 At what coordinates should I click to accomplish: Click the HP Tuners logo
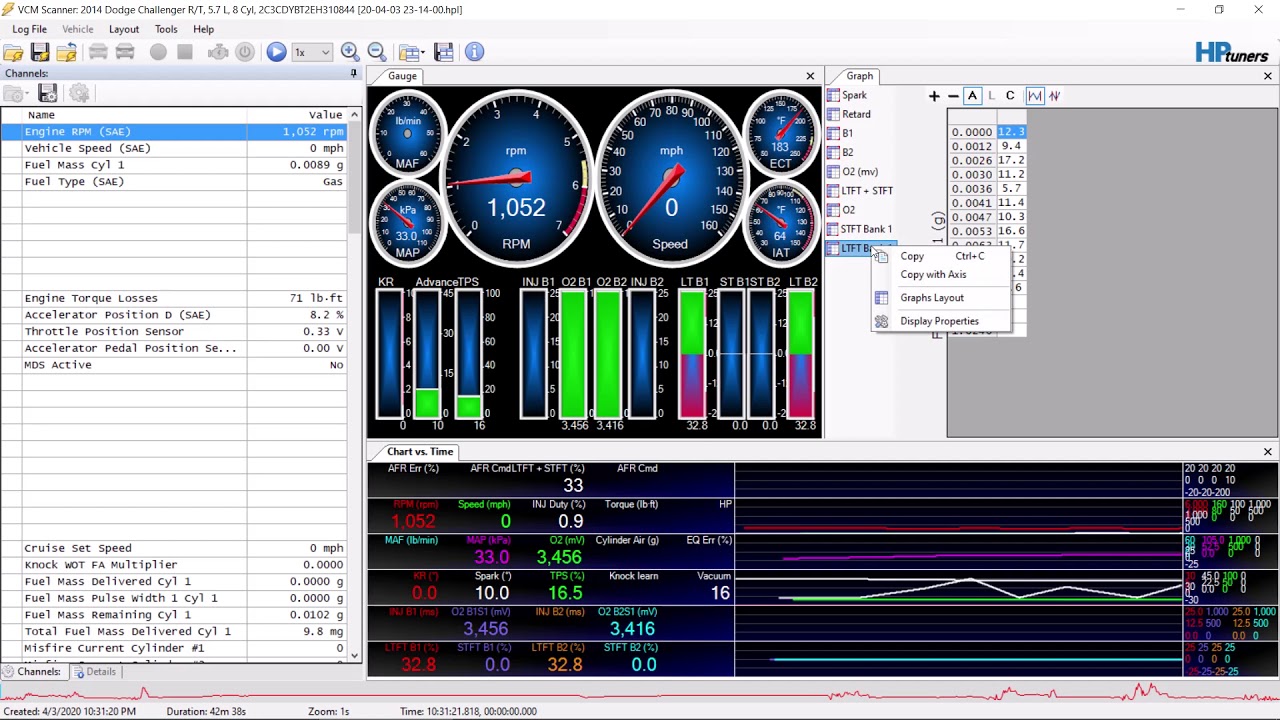(1232, 52)
